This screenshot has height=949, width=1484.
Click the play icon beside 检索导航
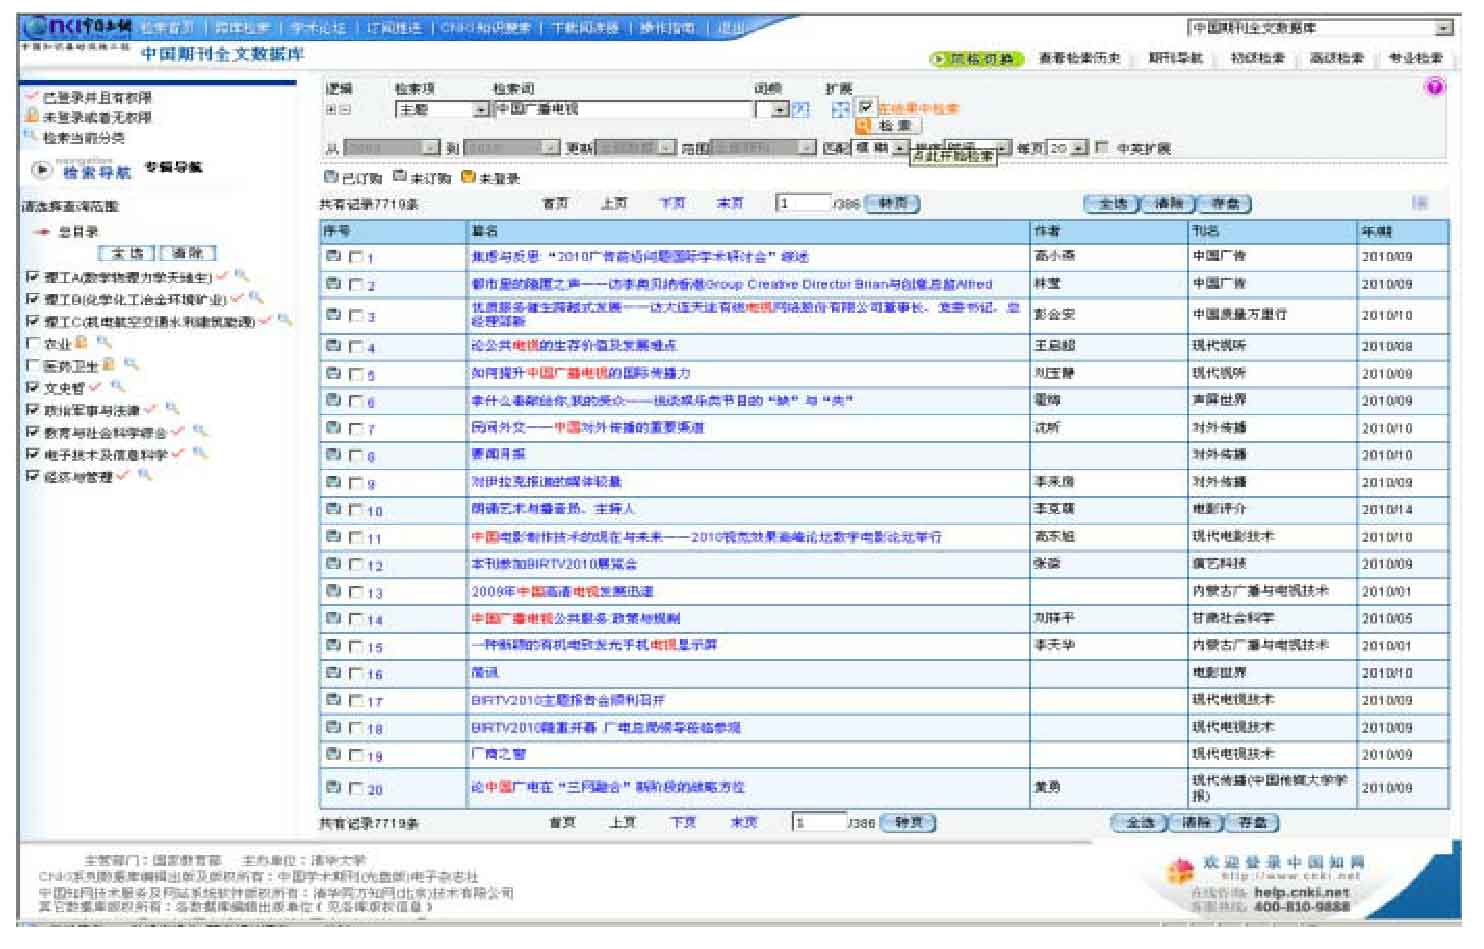click(41, 170)
